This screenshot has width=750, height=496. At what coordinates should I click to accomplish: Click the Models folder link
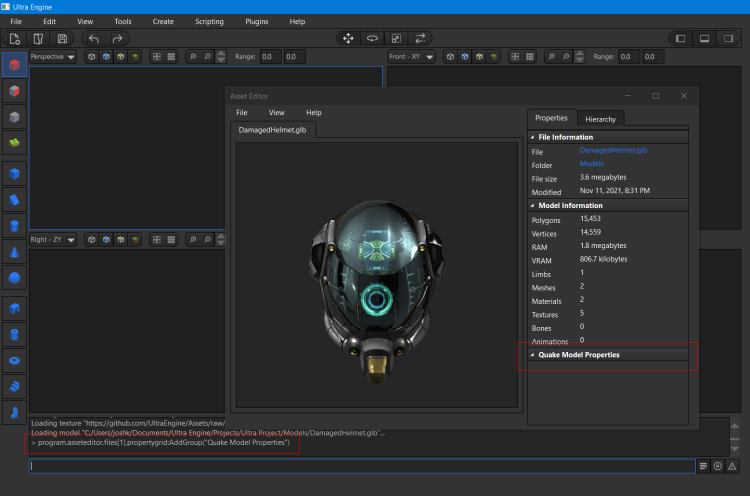click(591, 163)
